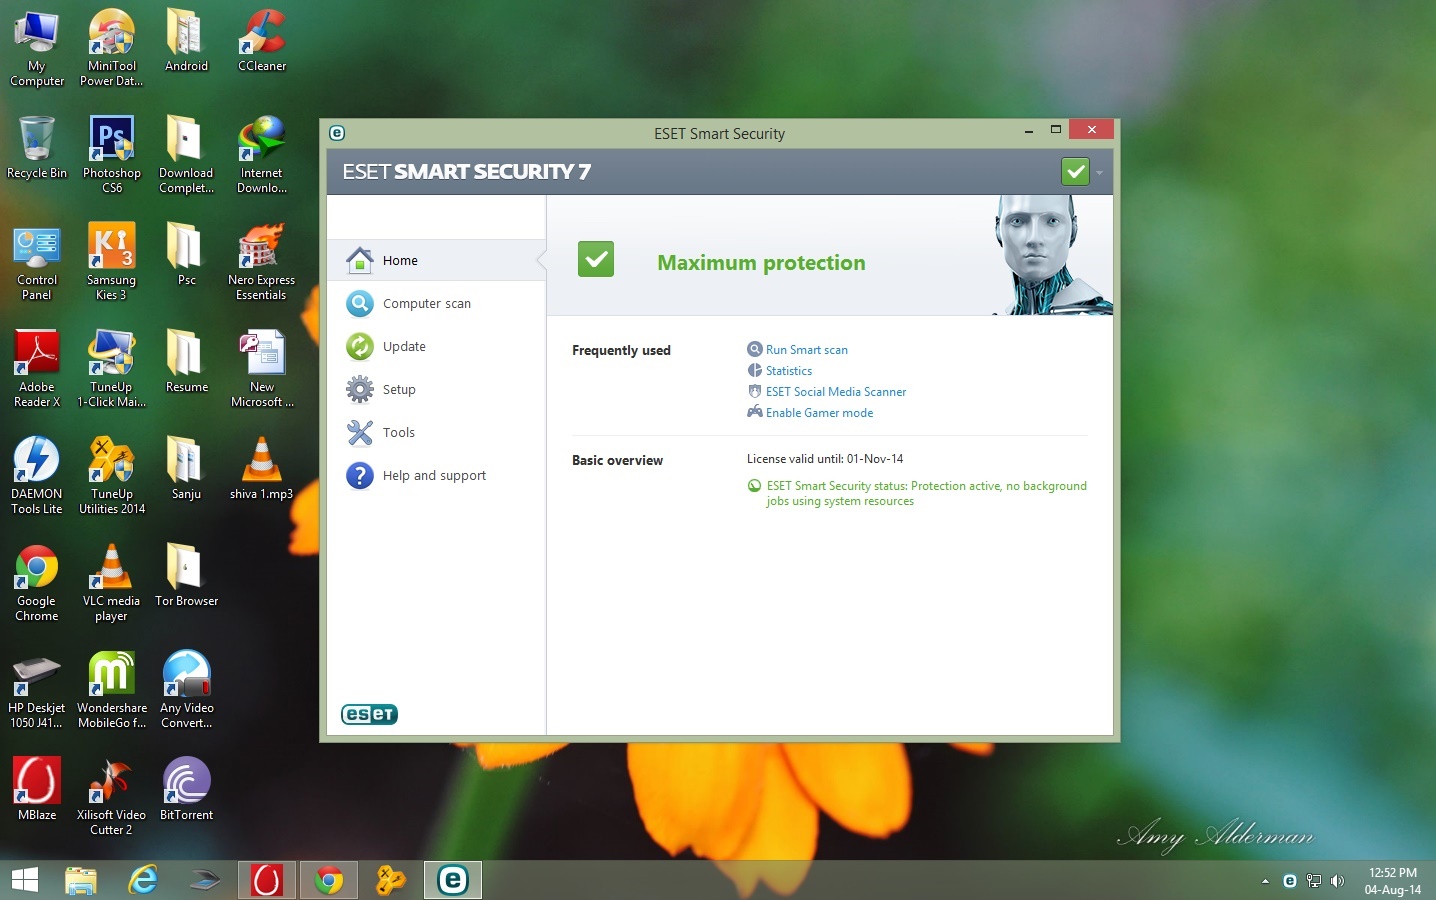Select VLC media player desktop shortcut
This screenshot has height=900, width=1436.
coord(112,583)
